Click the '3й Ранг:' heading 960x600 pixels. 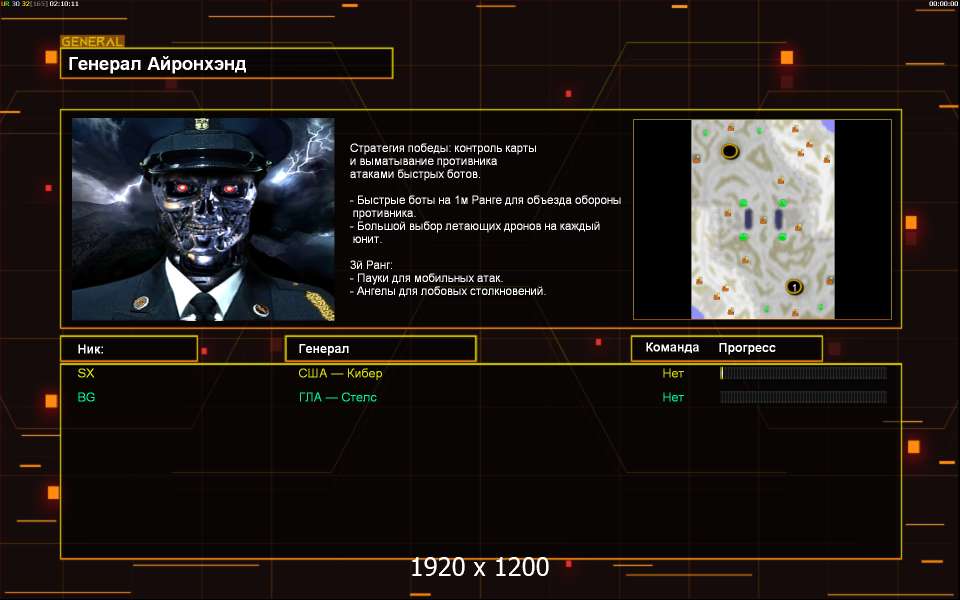point(371,265)
